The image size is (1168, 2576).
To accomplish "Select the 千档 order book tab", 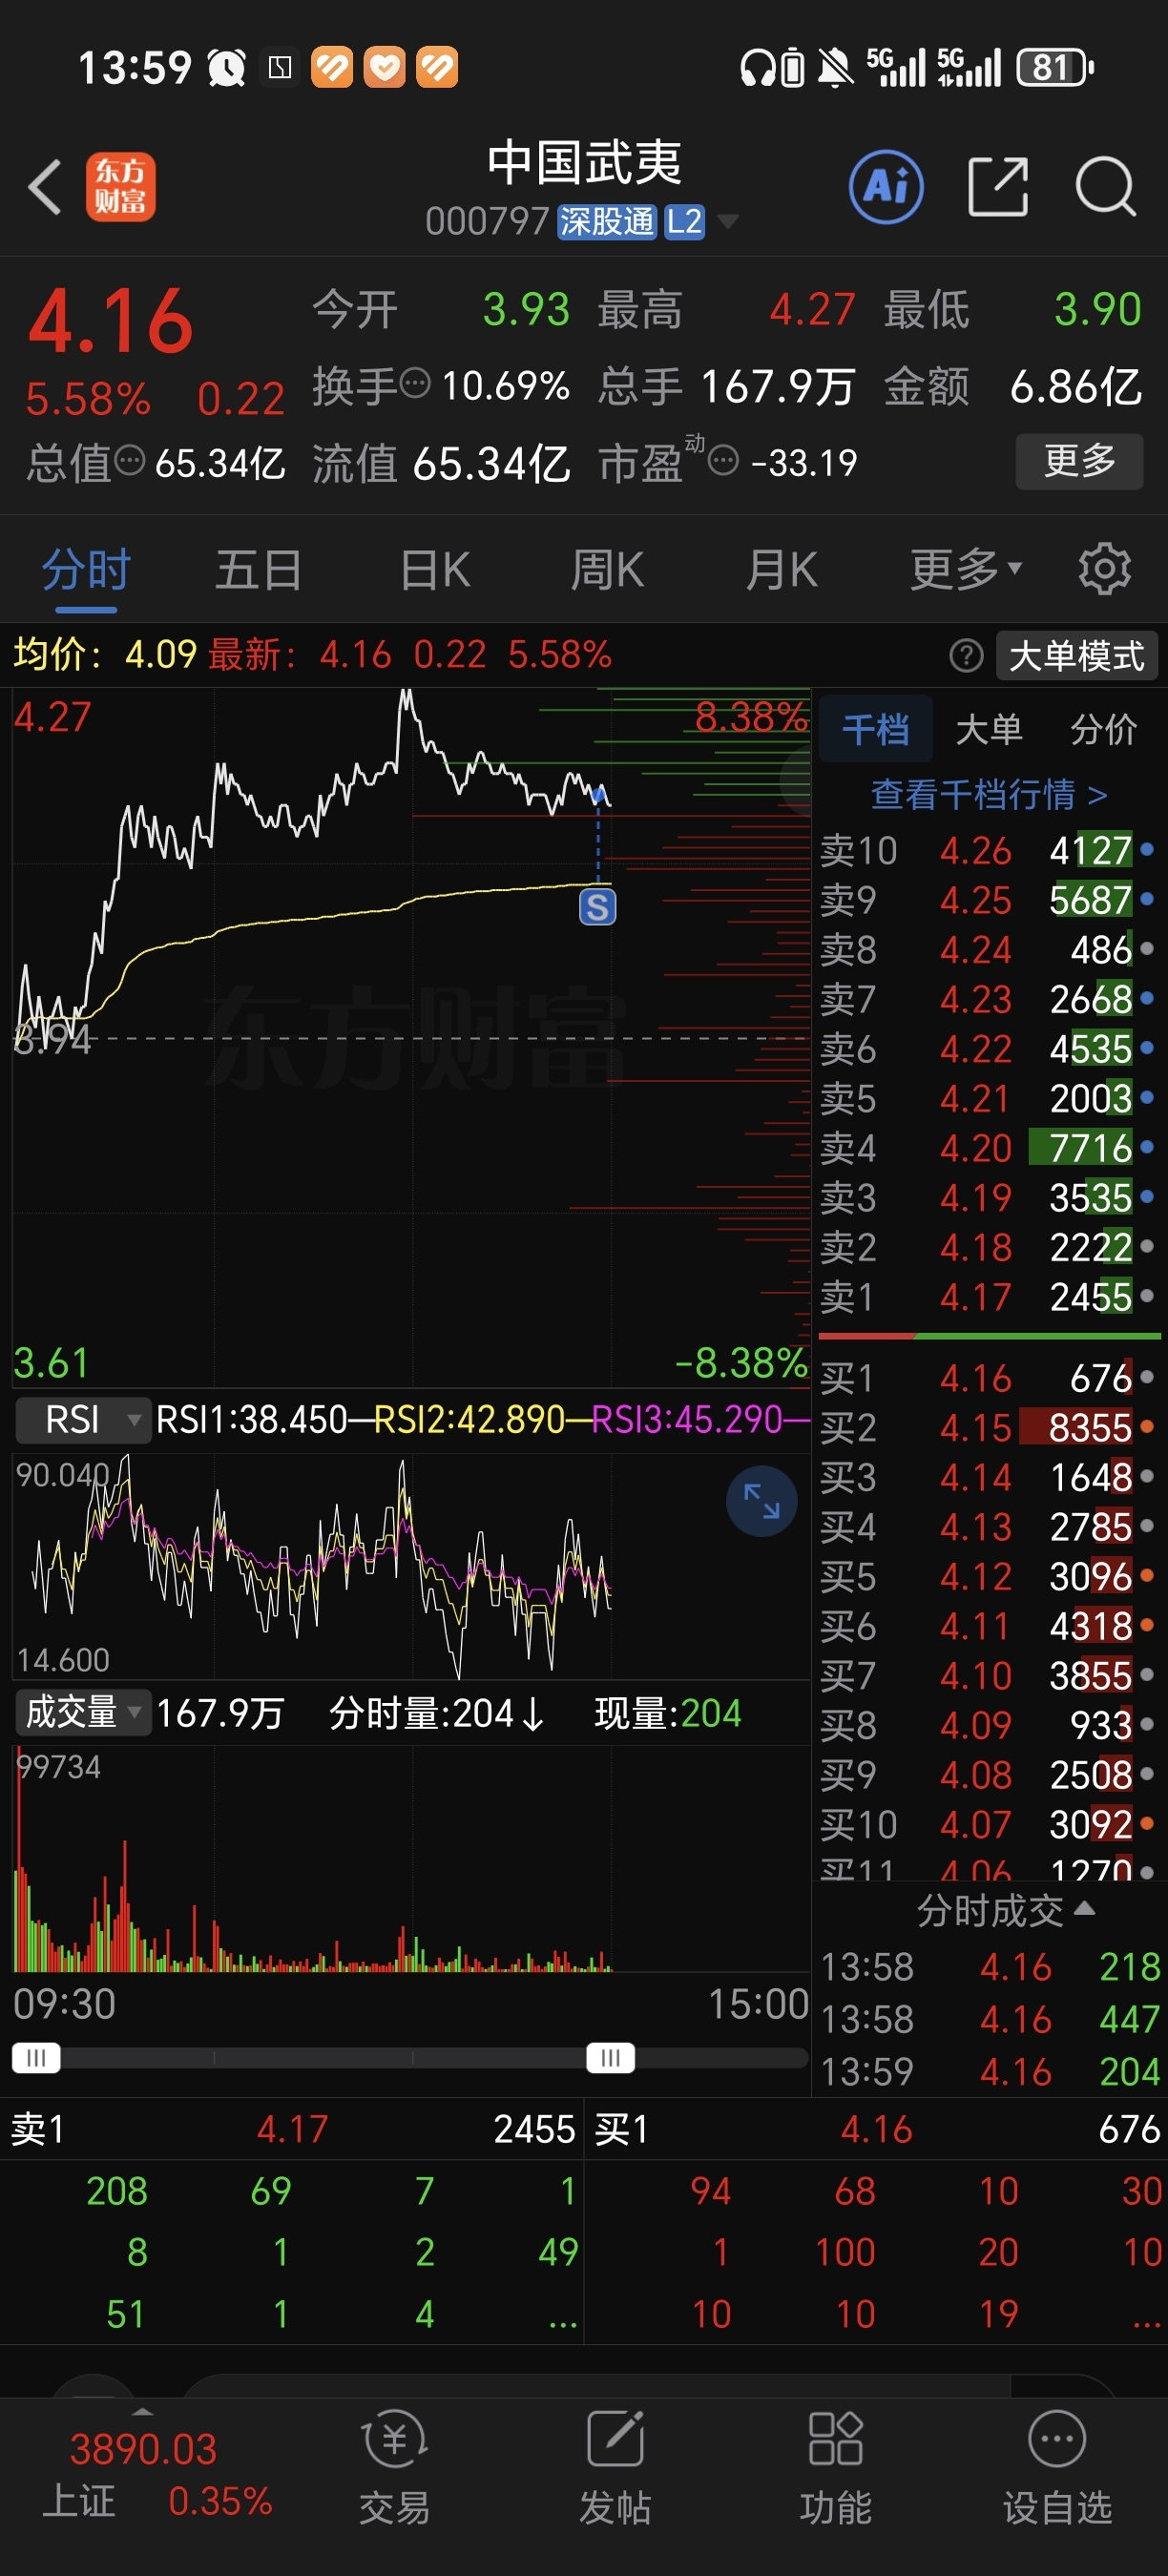I will (x=876, y=729).
